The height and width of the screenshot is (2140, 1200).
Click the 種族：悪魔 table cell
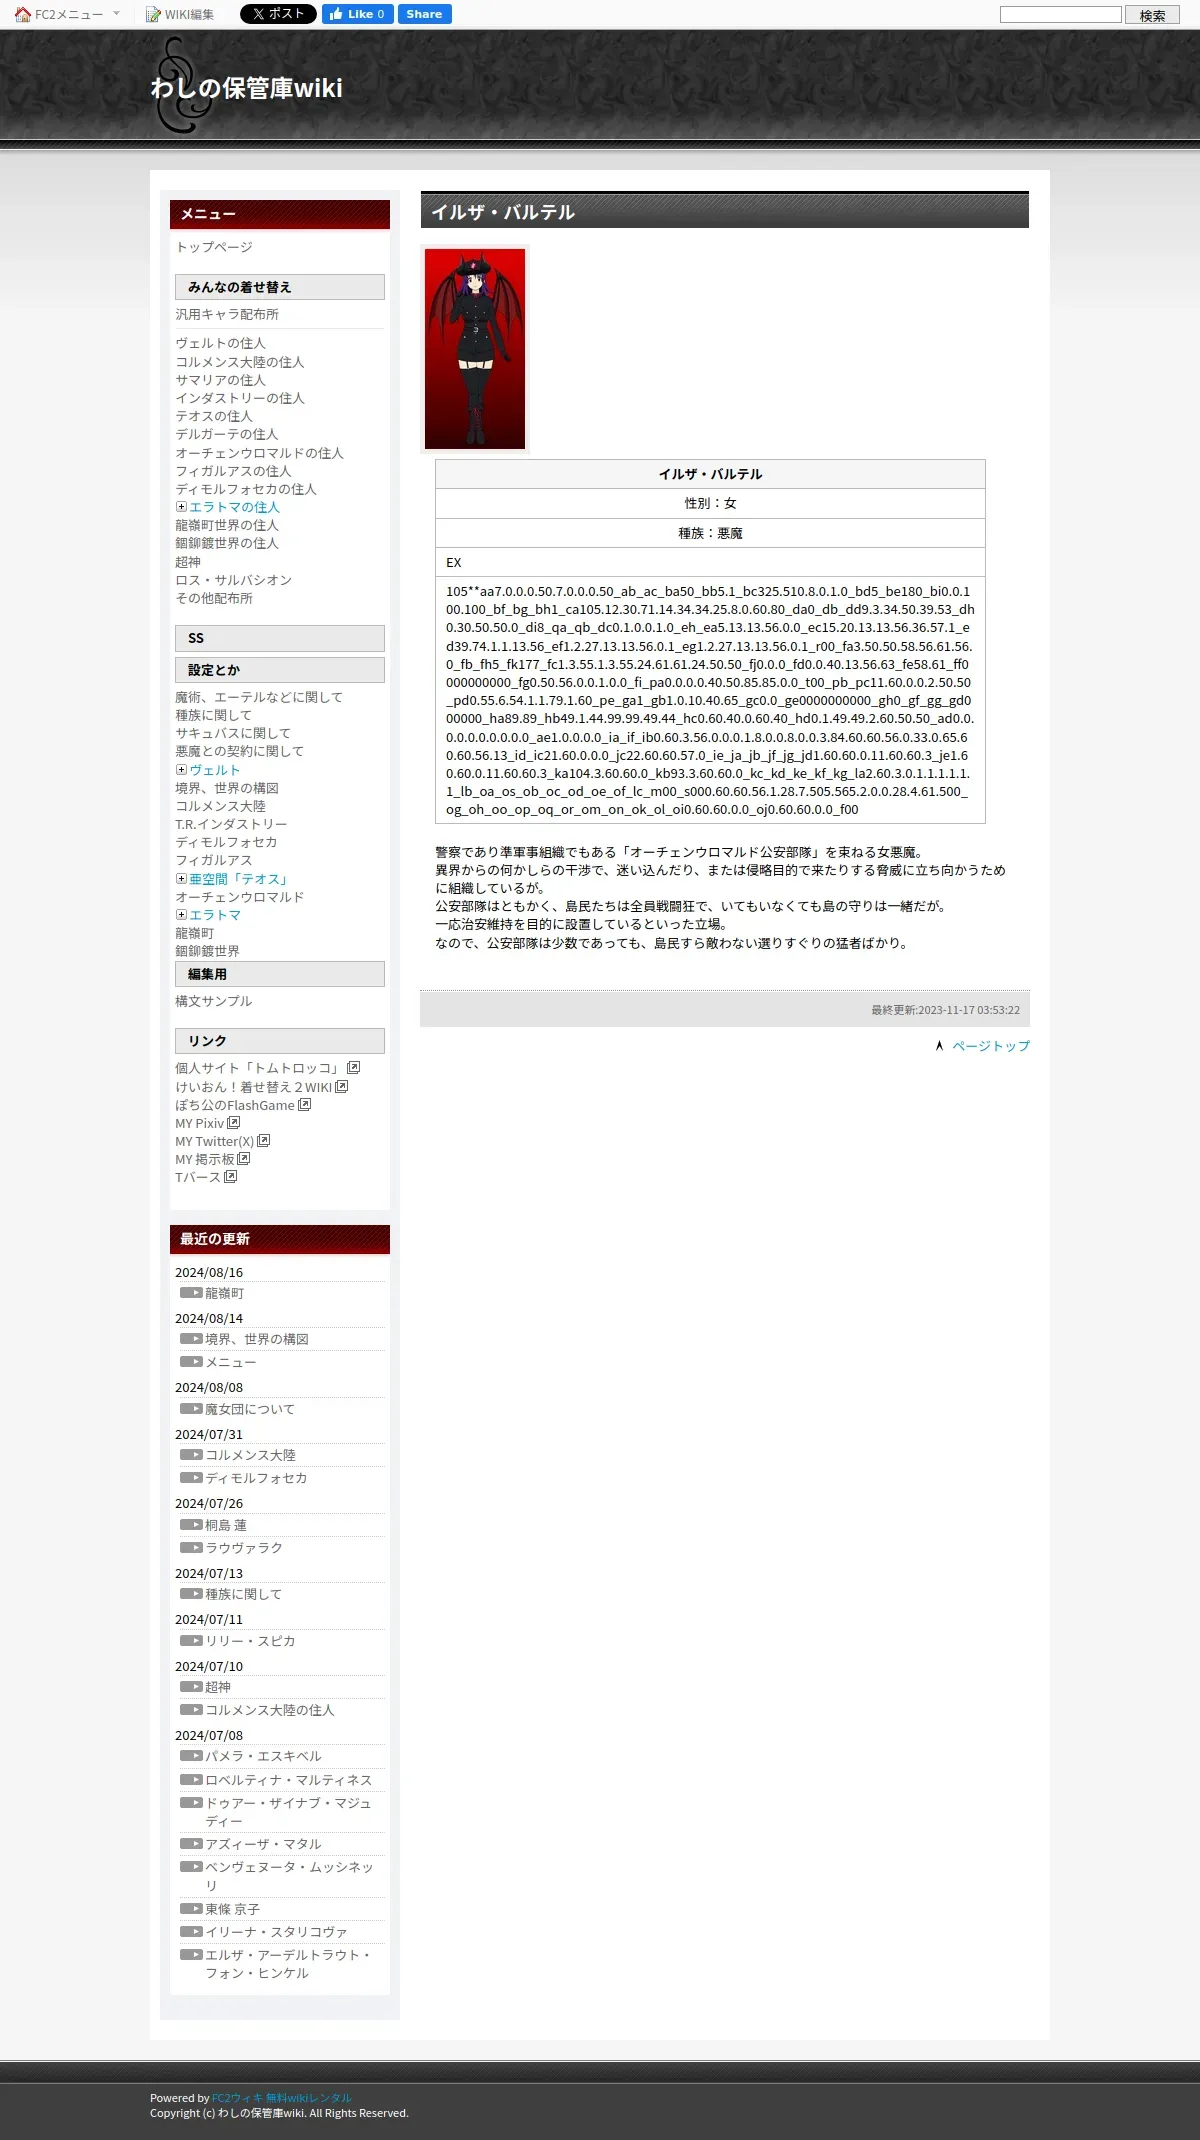click(710, 533)
